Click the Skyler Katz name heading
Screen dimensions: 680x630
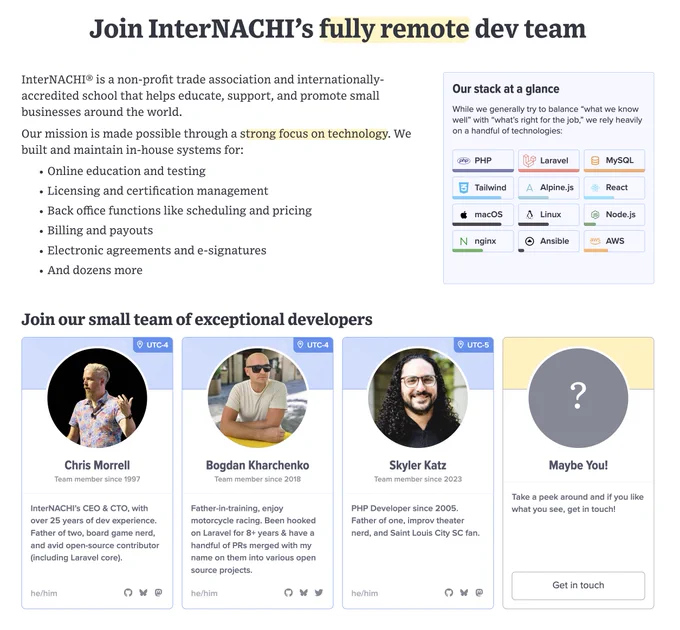(418, 465)
